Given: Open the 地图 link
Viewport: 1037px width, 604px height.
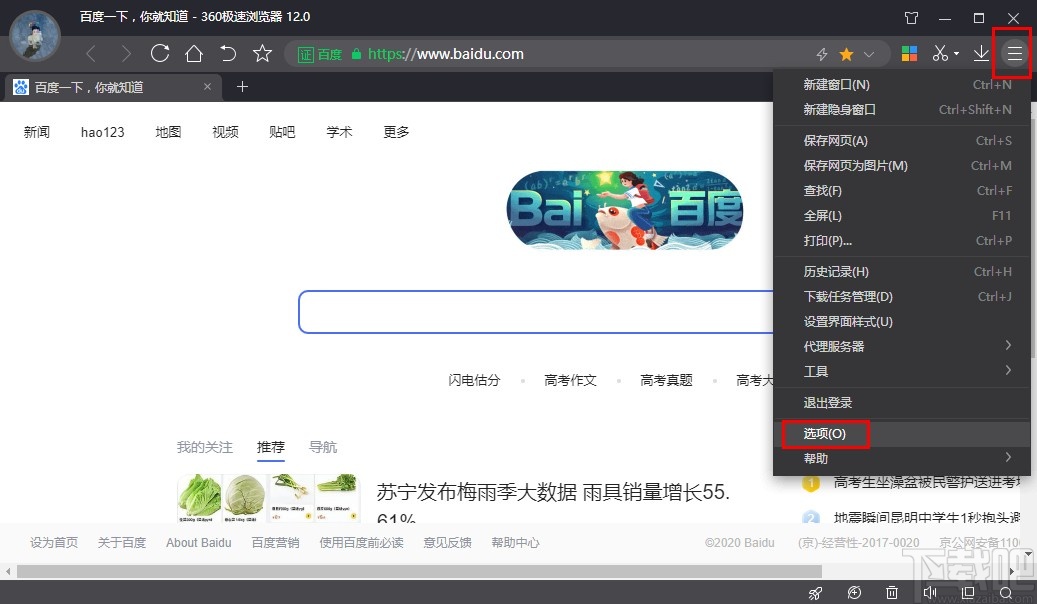Looking at the screenshot, I should (168, 132).
